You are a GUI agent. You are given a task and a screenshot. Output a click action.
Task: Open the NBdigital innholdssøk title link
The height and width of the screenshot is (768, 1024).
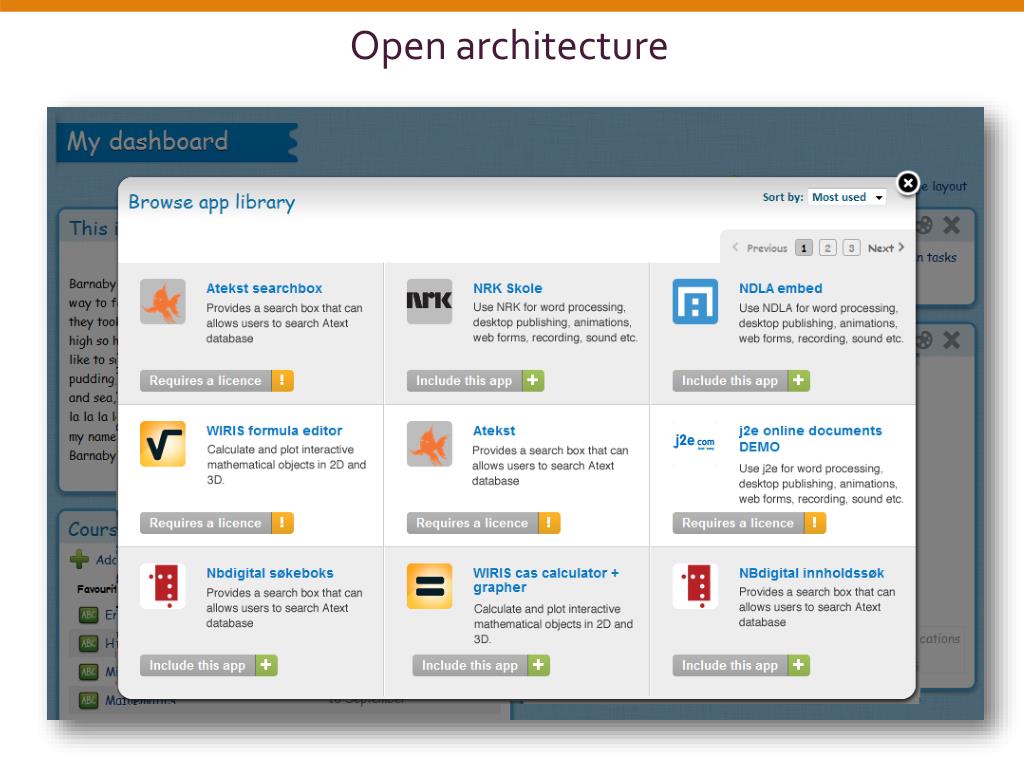click(x=812, y=573)
